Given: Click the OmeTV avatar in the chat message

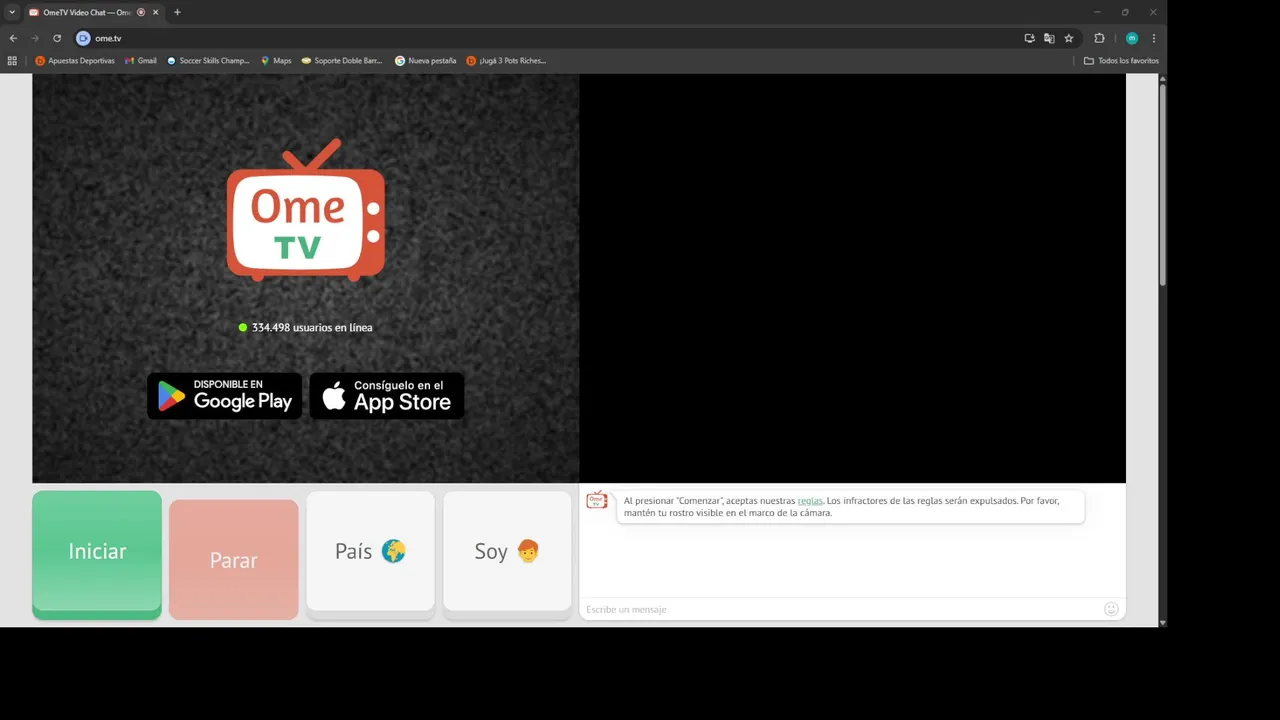Looking at the screenshot, I should [597, 500].
